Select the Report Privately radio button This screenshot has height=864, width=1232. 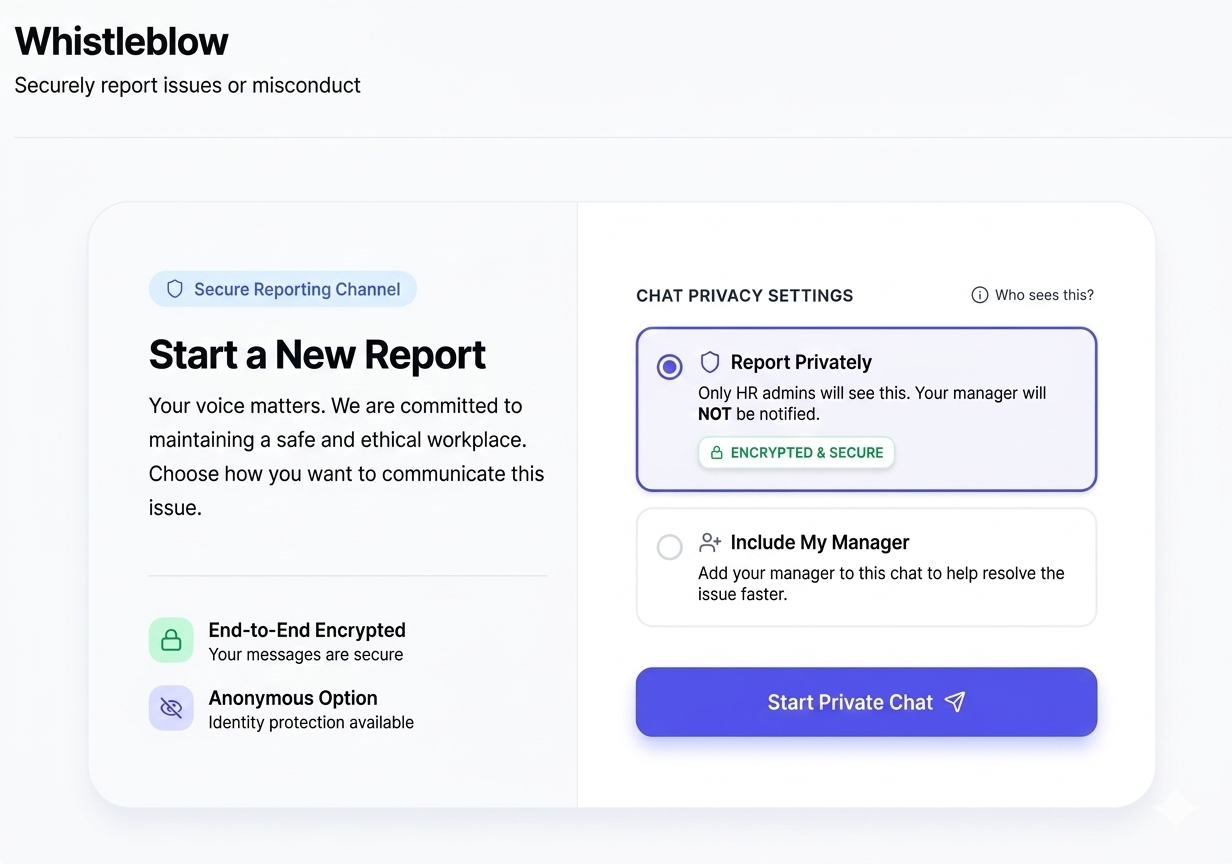(669, 367)
